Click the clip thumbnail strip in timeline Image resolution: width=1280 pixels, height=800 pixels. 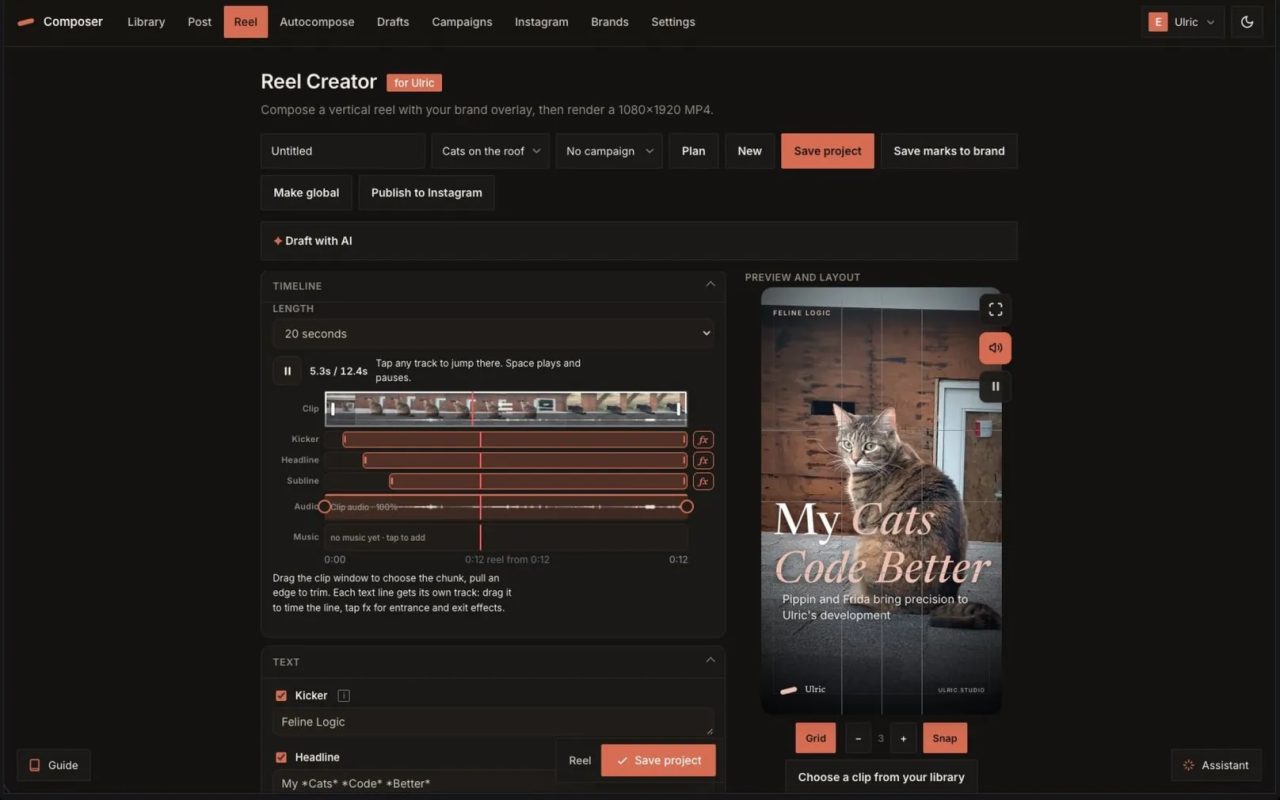pos(505,409)
